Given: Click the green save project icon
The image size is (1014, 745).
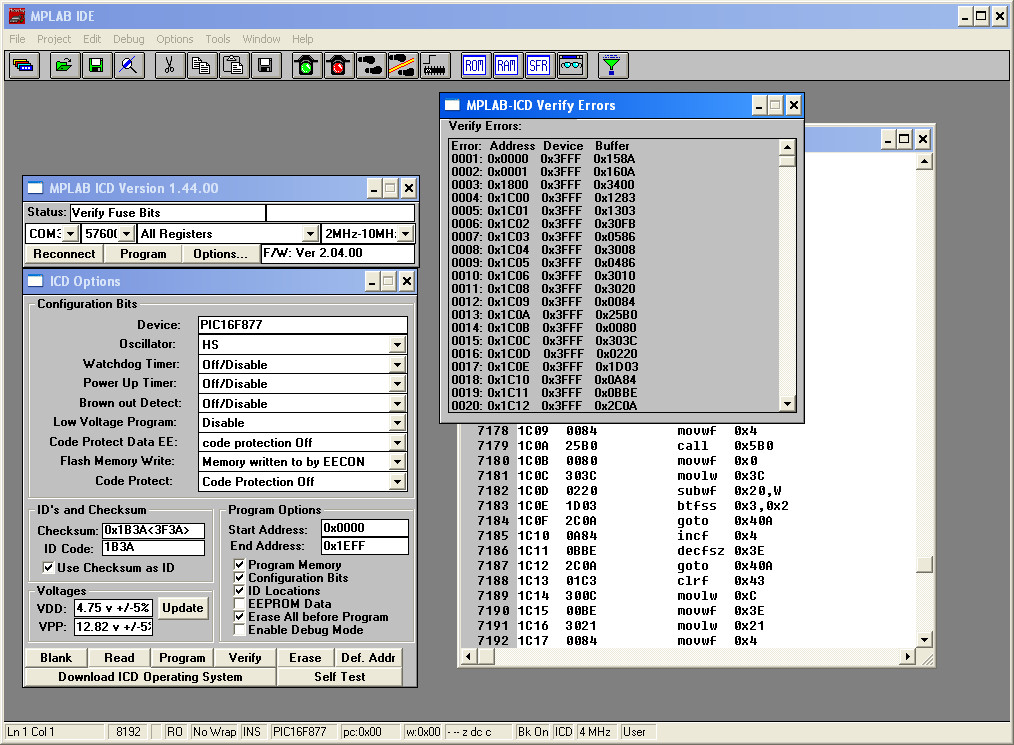Looking at the screenshot, I should pos(96,65).
